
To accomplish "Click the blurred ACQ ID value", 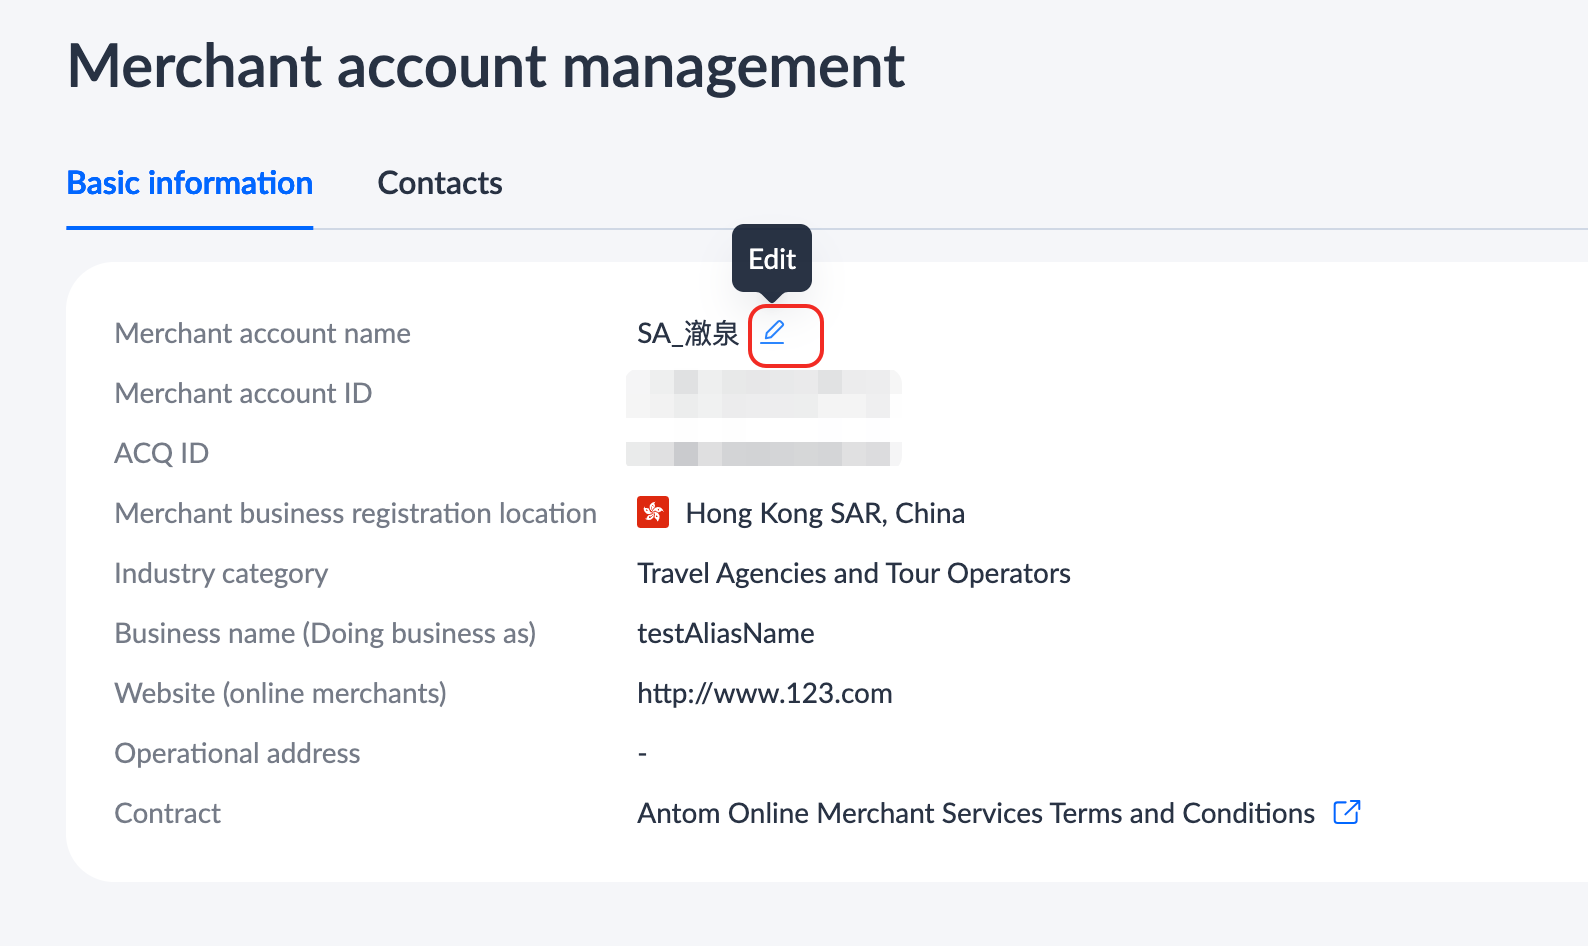I will pyautogui.click(x=763, y=453).
